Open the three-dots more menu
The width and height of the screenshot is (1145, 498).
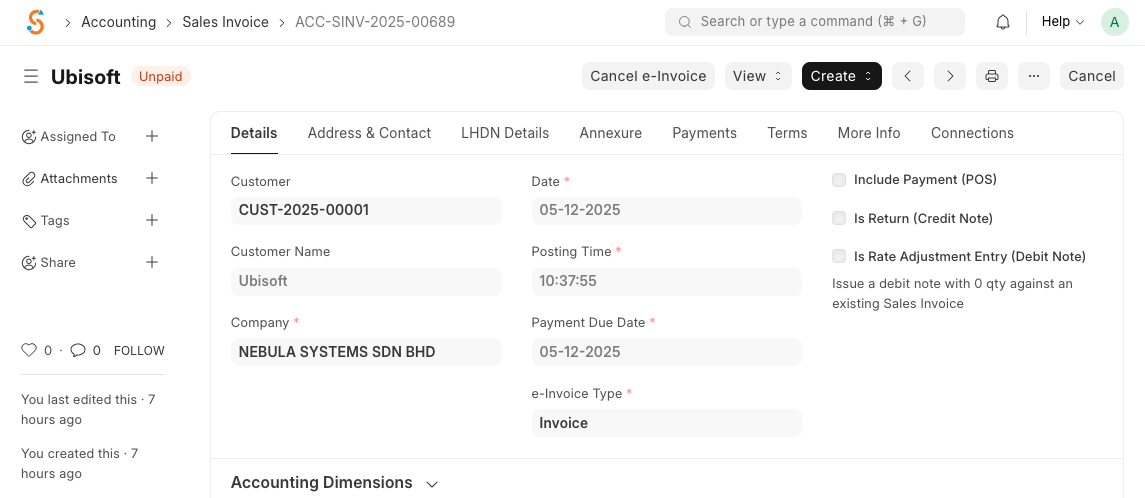pos(1033,76)
